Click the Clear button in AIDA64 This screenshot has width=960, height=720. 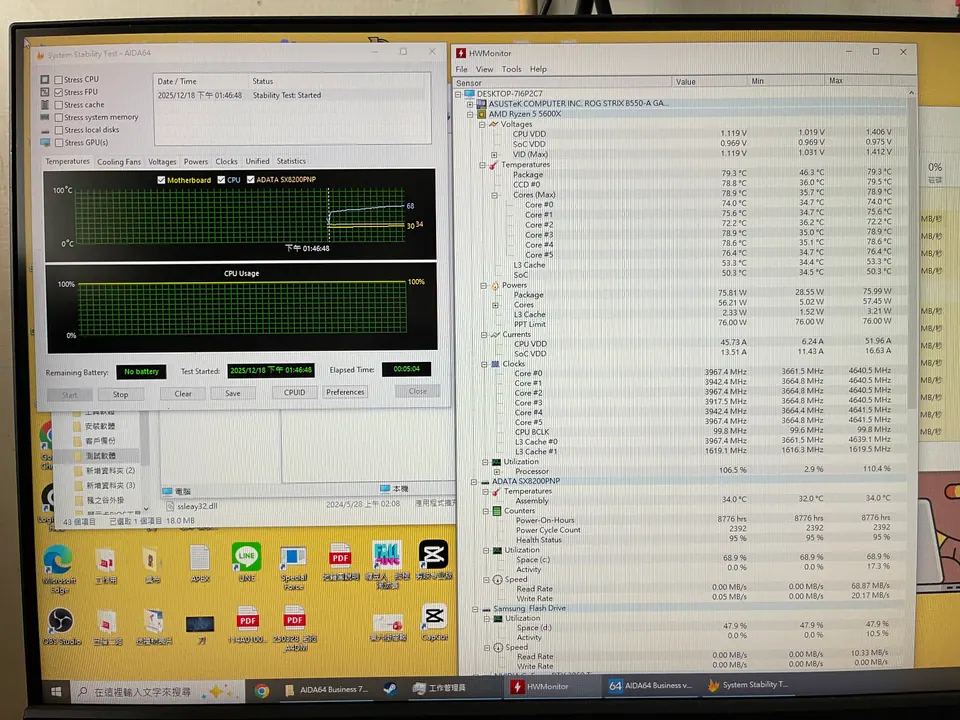[182, 394]
